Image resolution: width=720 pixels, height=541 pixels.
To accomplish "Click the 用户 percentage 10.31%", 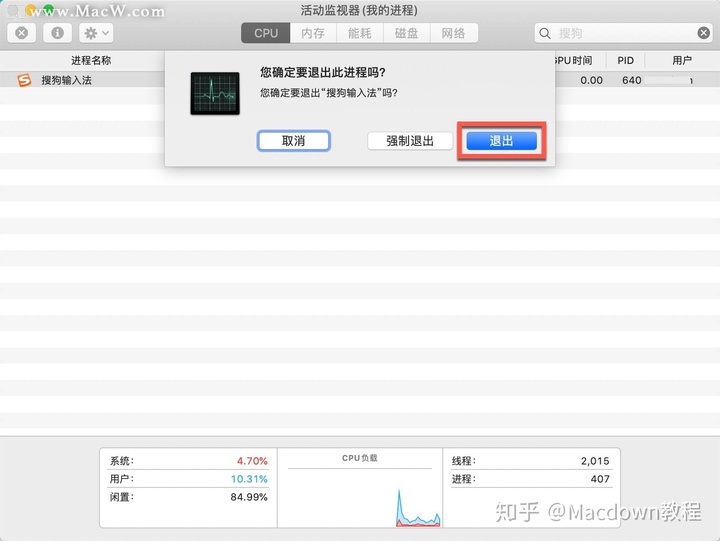I will click(x=249, y=479).
